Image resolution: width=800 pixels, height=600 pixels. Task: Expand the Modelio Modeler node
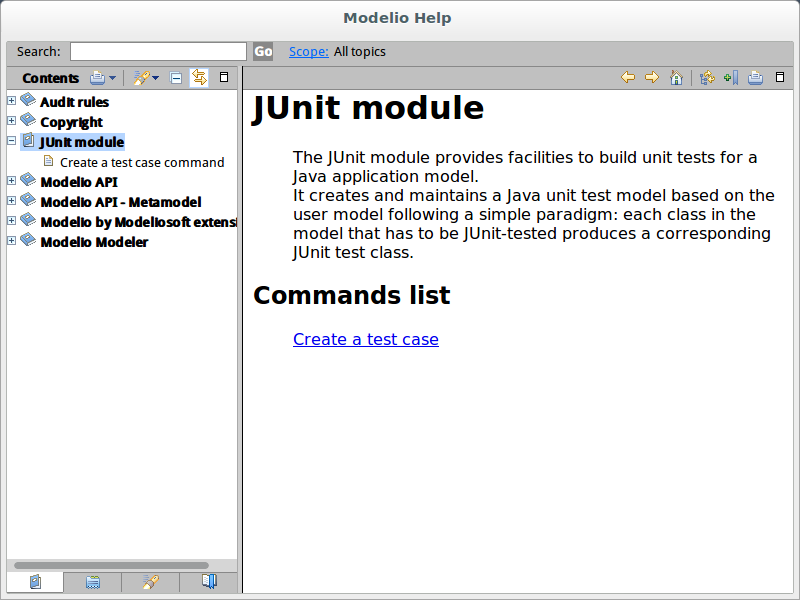[11, 240]
